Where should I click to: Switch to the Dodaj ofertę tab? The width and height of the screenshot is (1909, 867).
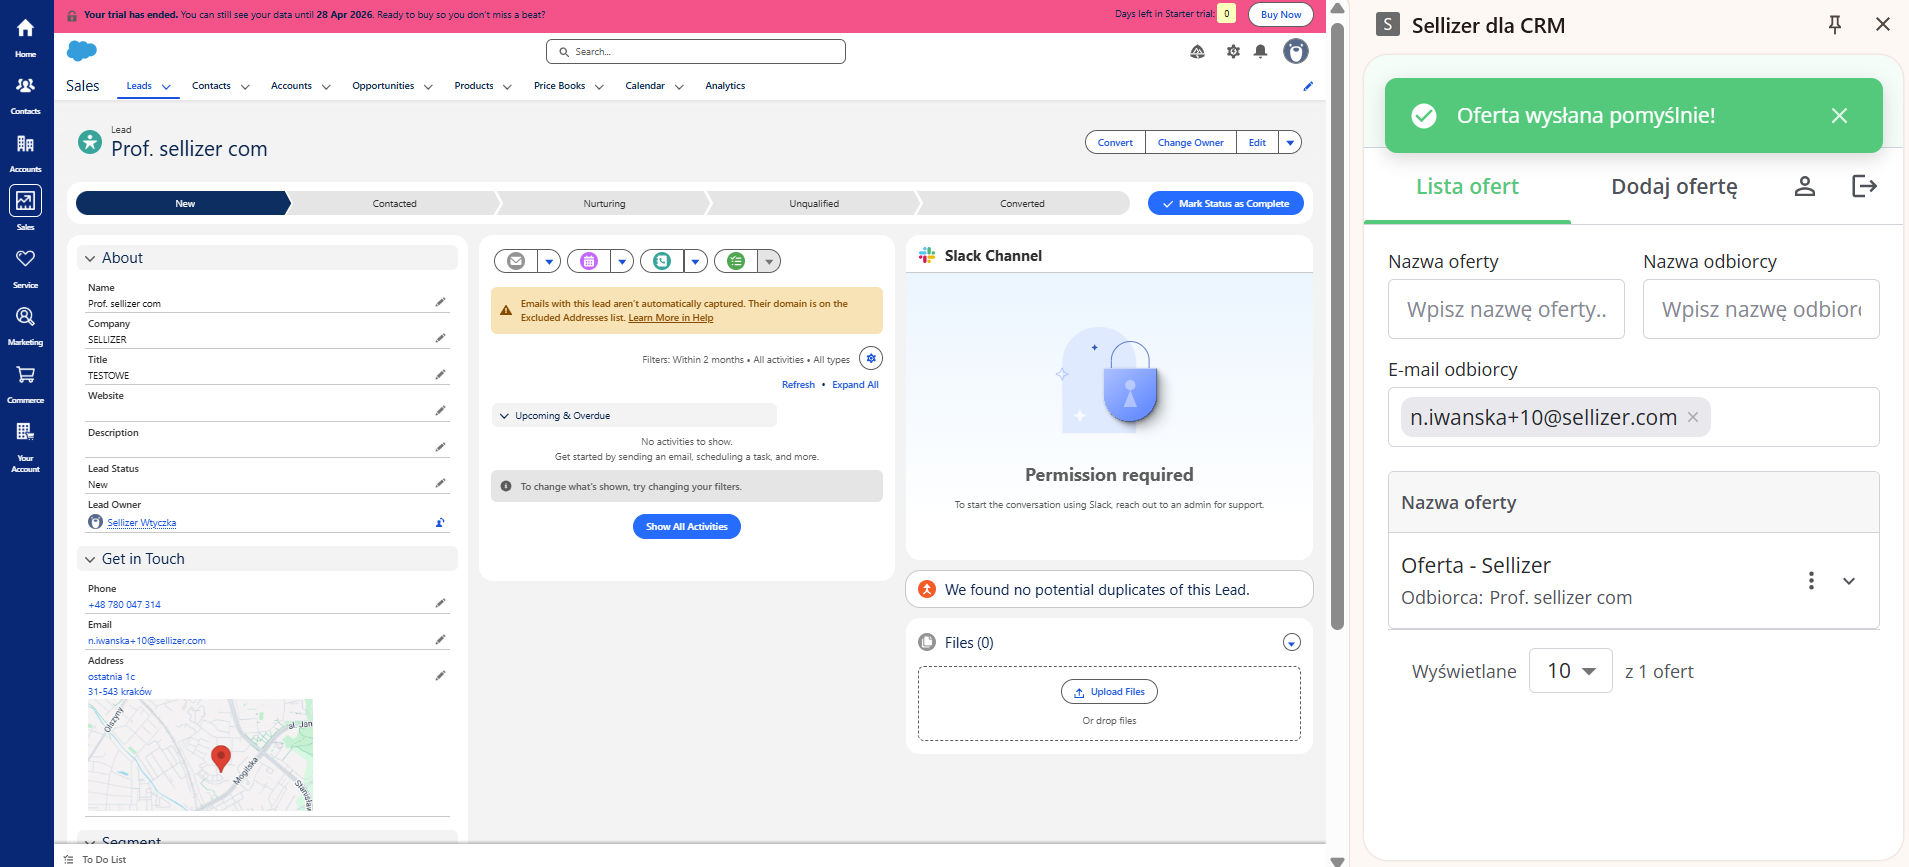[1674, 187]
